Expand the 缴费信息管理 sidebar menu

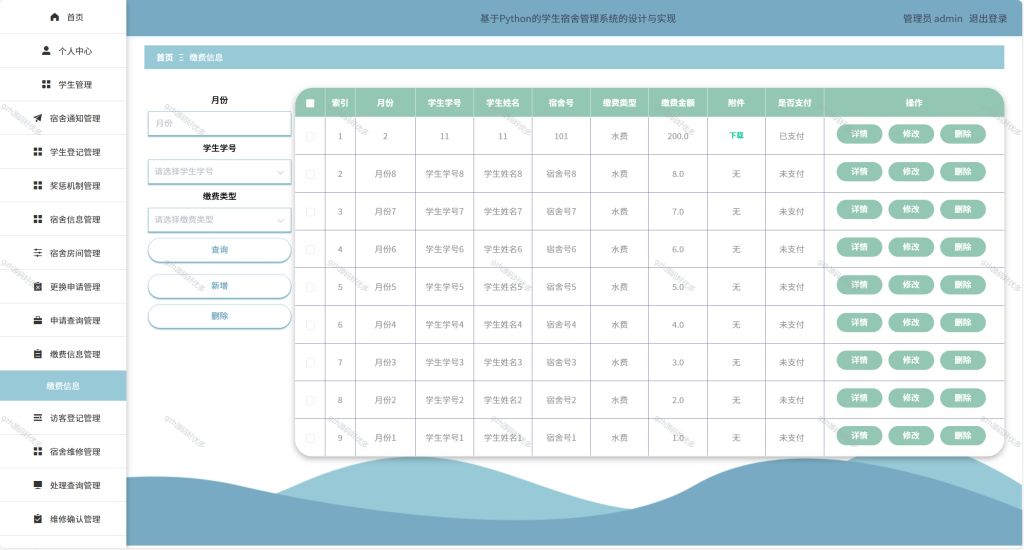click(63, 354)
